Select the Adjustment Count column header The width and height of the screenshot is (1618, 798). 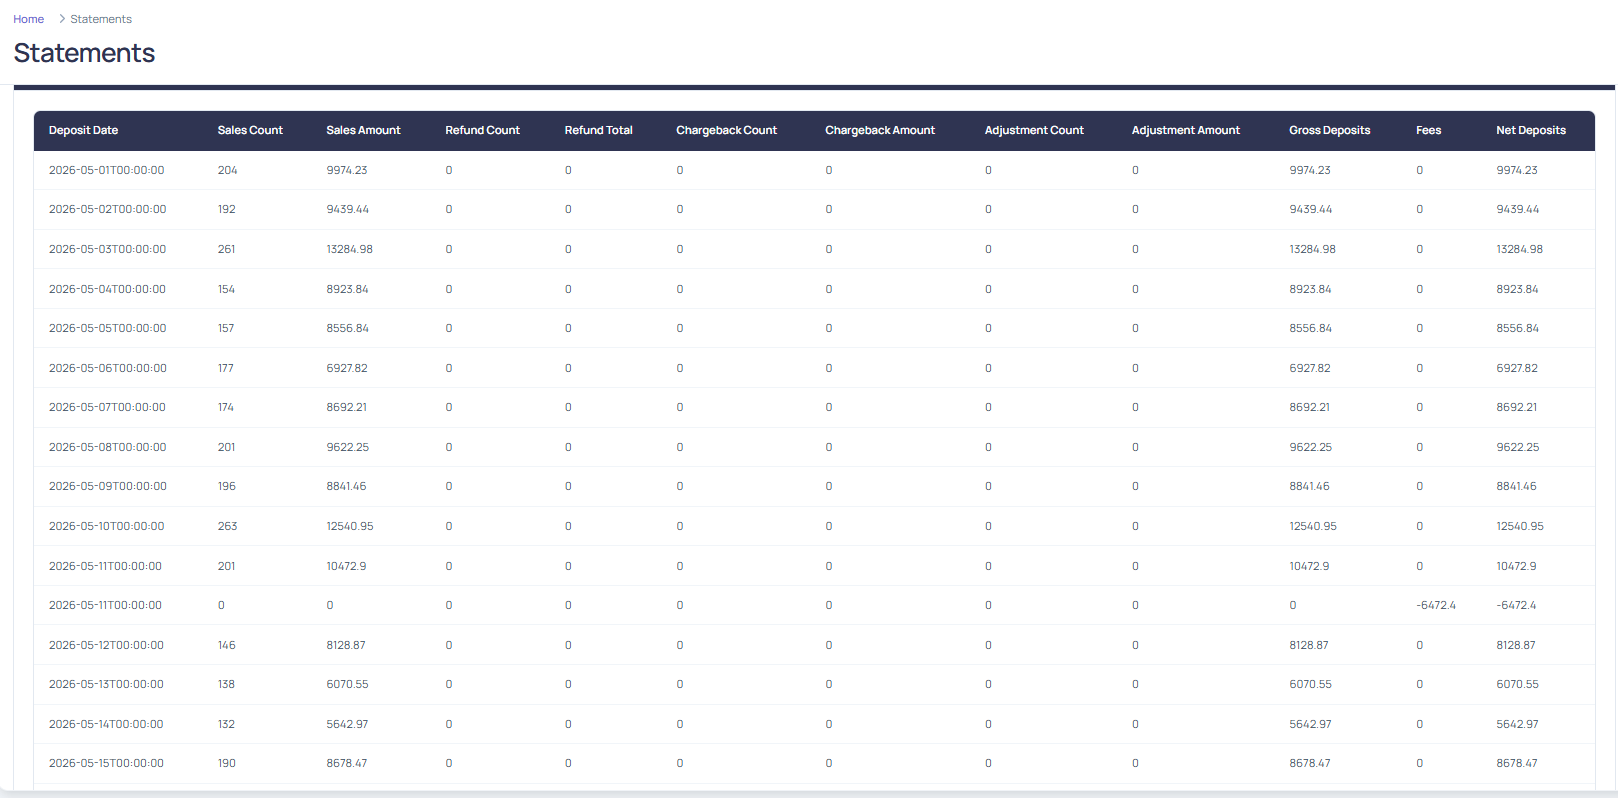(1034, 130)
